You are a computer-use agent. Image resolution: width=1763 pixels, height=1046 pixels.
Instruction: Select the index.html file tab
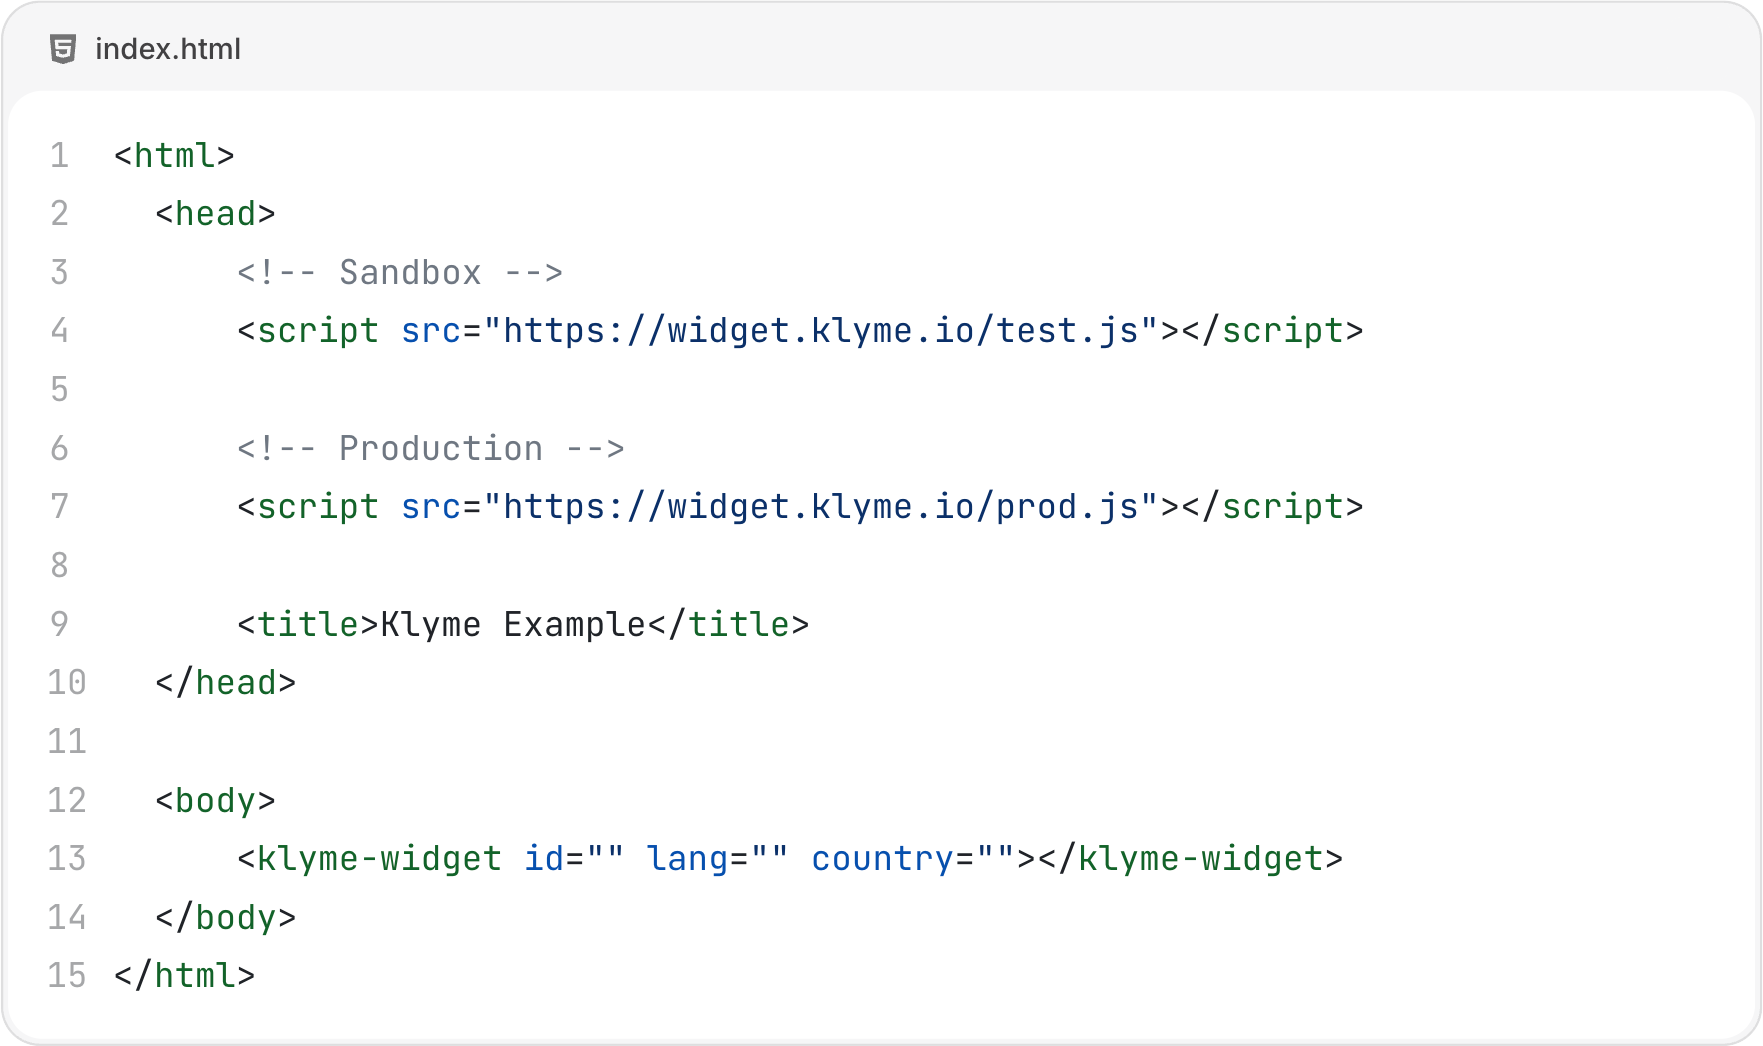pos(146,49)
